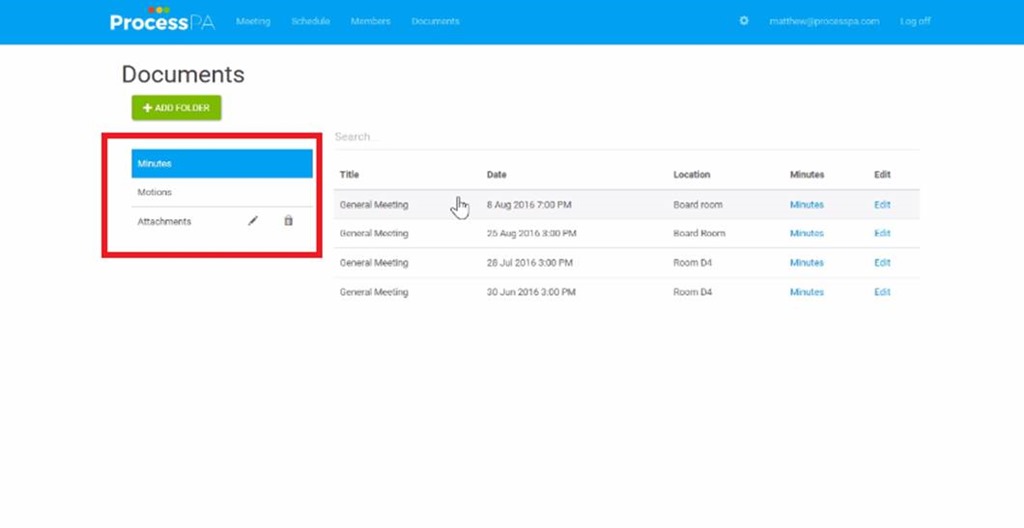The width and height of the screenshot is (1024, 528).
Task: Edit the 25 Aug 2016 meeting
Action: tap(882, 233)
